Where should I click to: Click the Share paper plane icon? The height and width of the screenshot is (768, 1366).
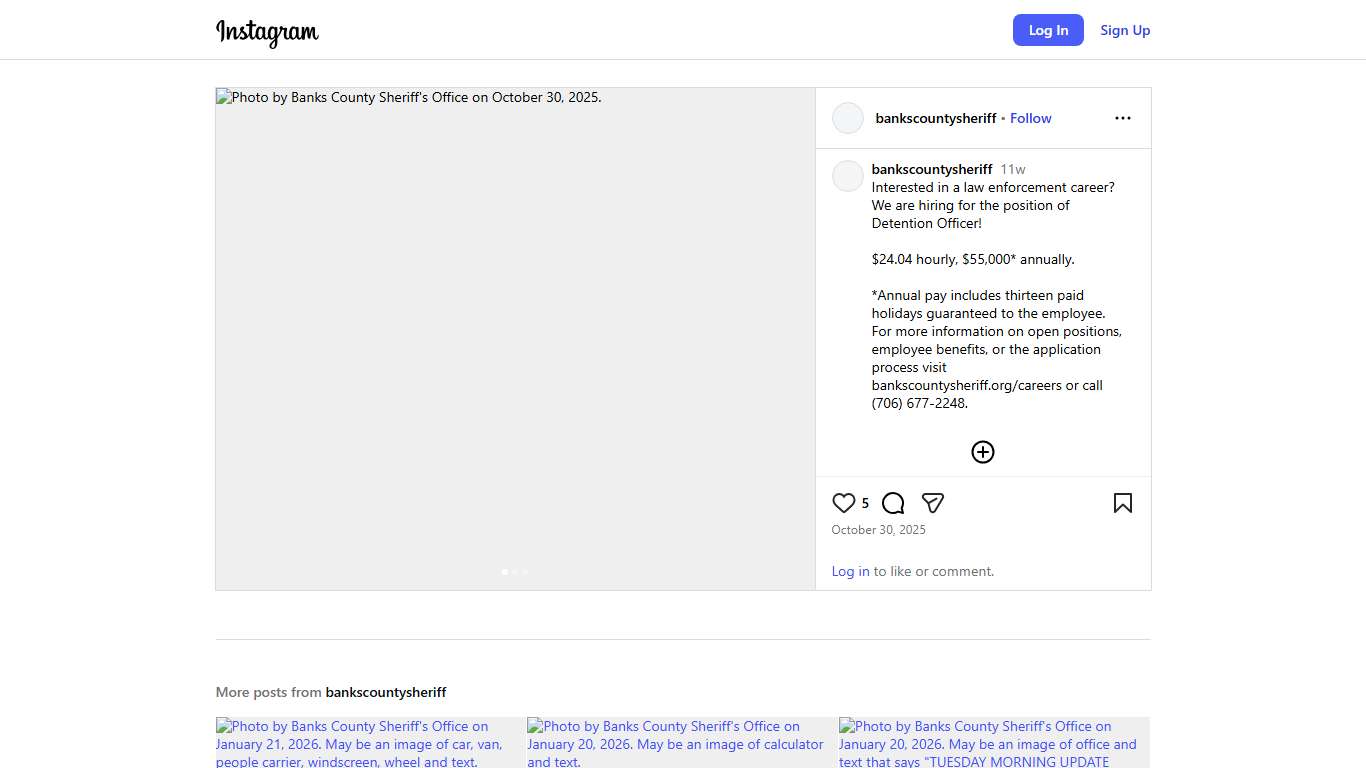click(x=933, y=503)
